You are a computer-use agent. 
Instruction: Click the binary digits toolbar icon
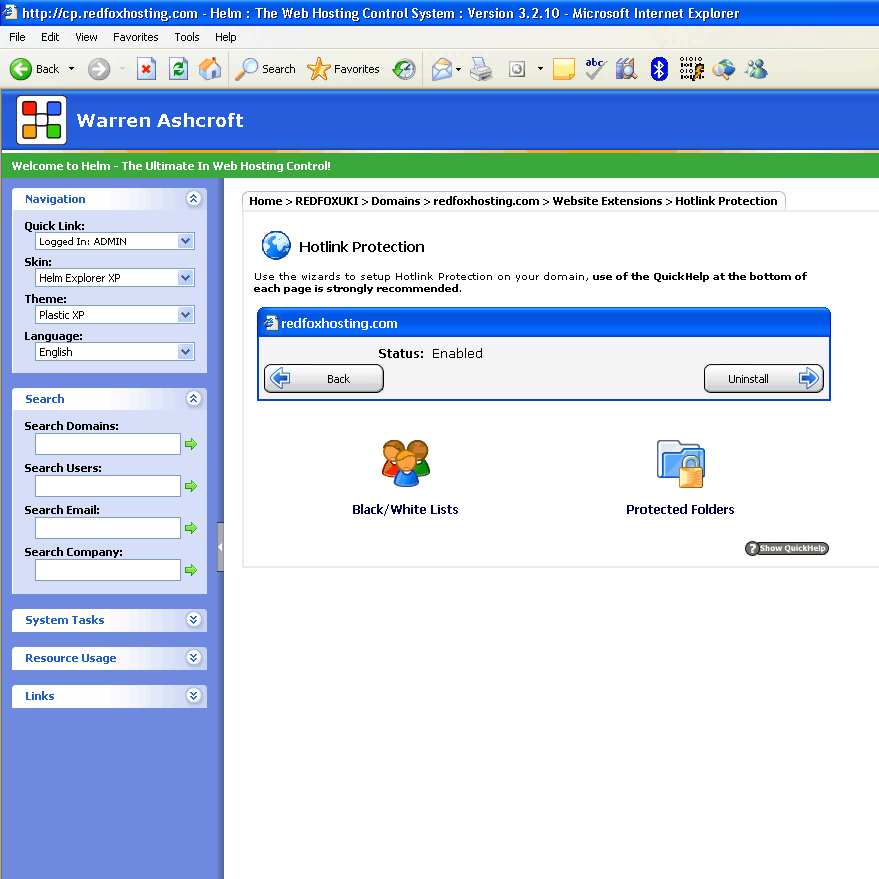(691, 70)
